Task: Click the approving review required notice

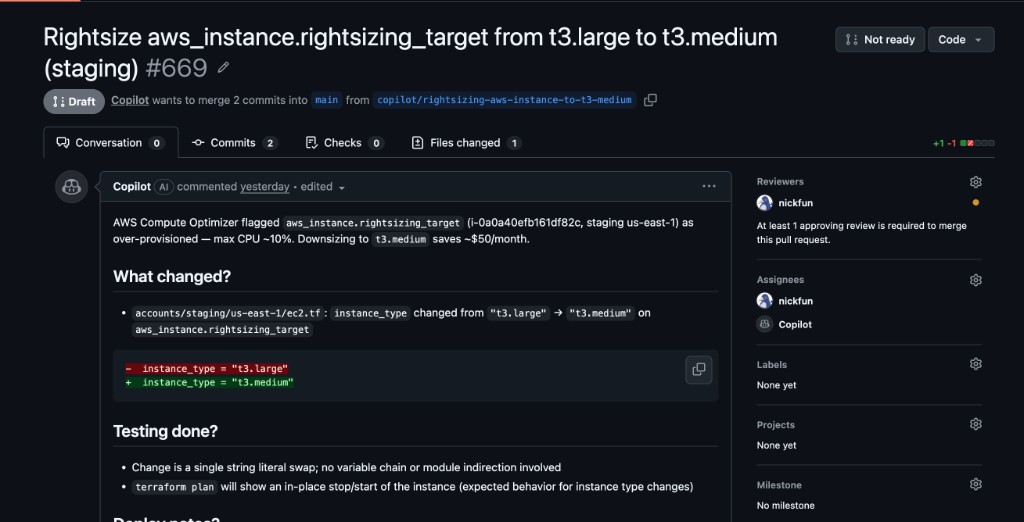Action: point(861,233)
